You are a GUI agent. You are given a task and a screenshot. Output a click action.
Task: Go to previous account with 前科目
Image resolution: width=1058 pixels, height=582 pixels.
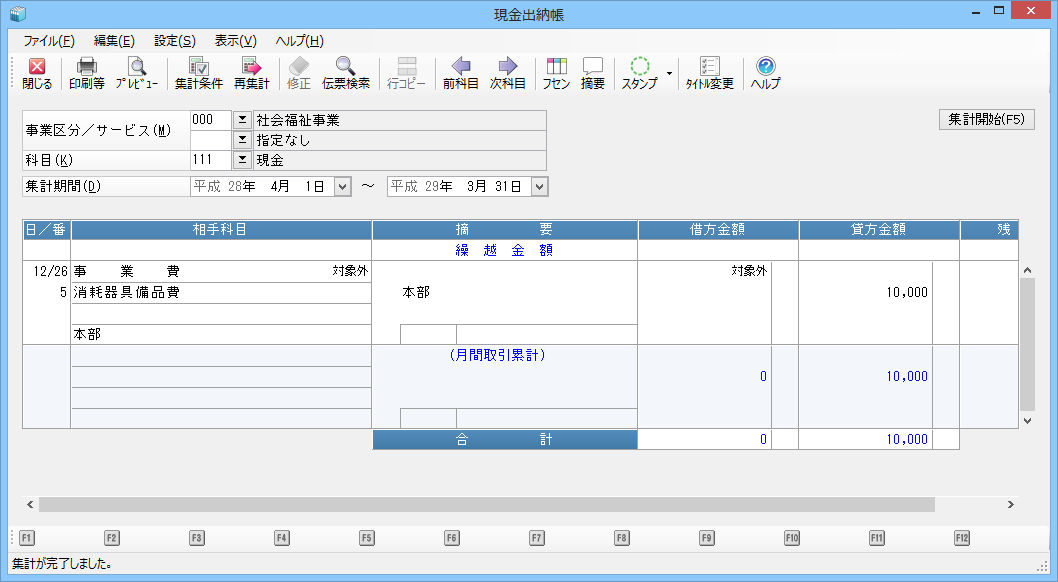click(461, 73)
